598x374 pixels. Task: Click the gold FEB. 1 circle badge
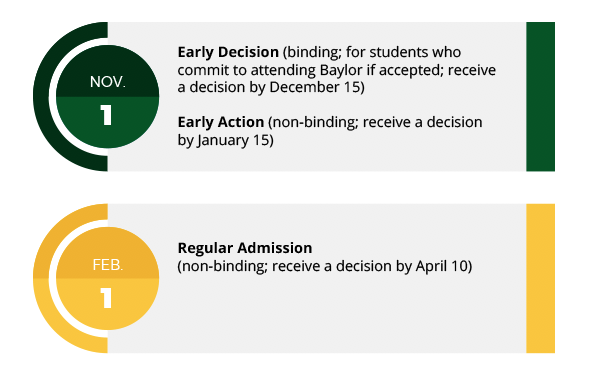(108, 278)
